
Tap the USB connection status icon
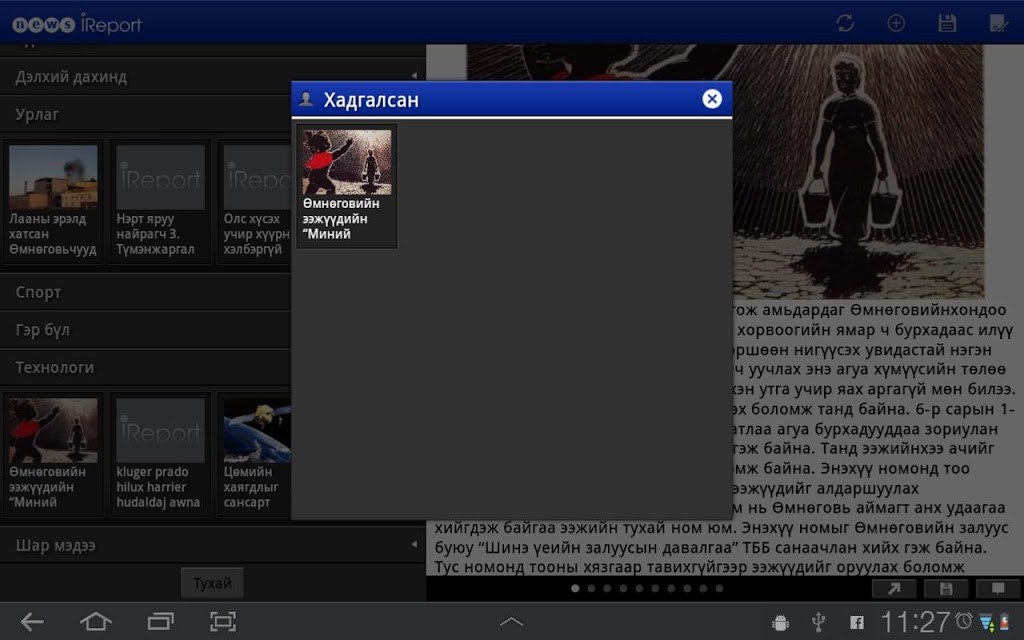[818, 623]
